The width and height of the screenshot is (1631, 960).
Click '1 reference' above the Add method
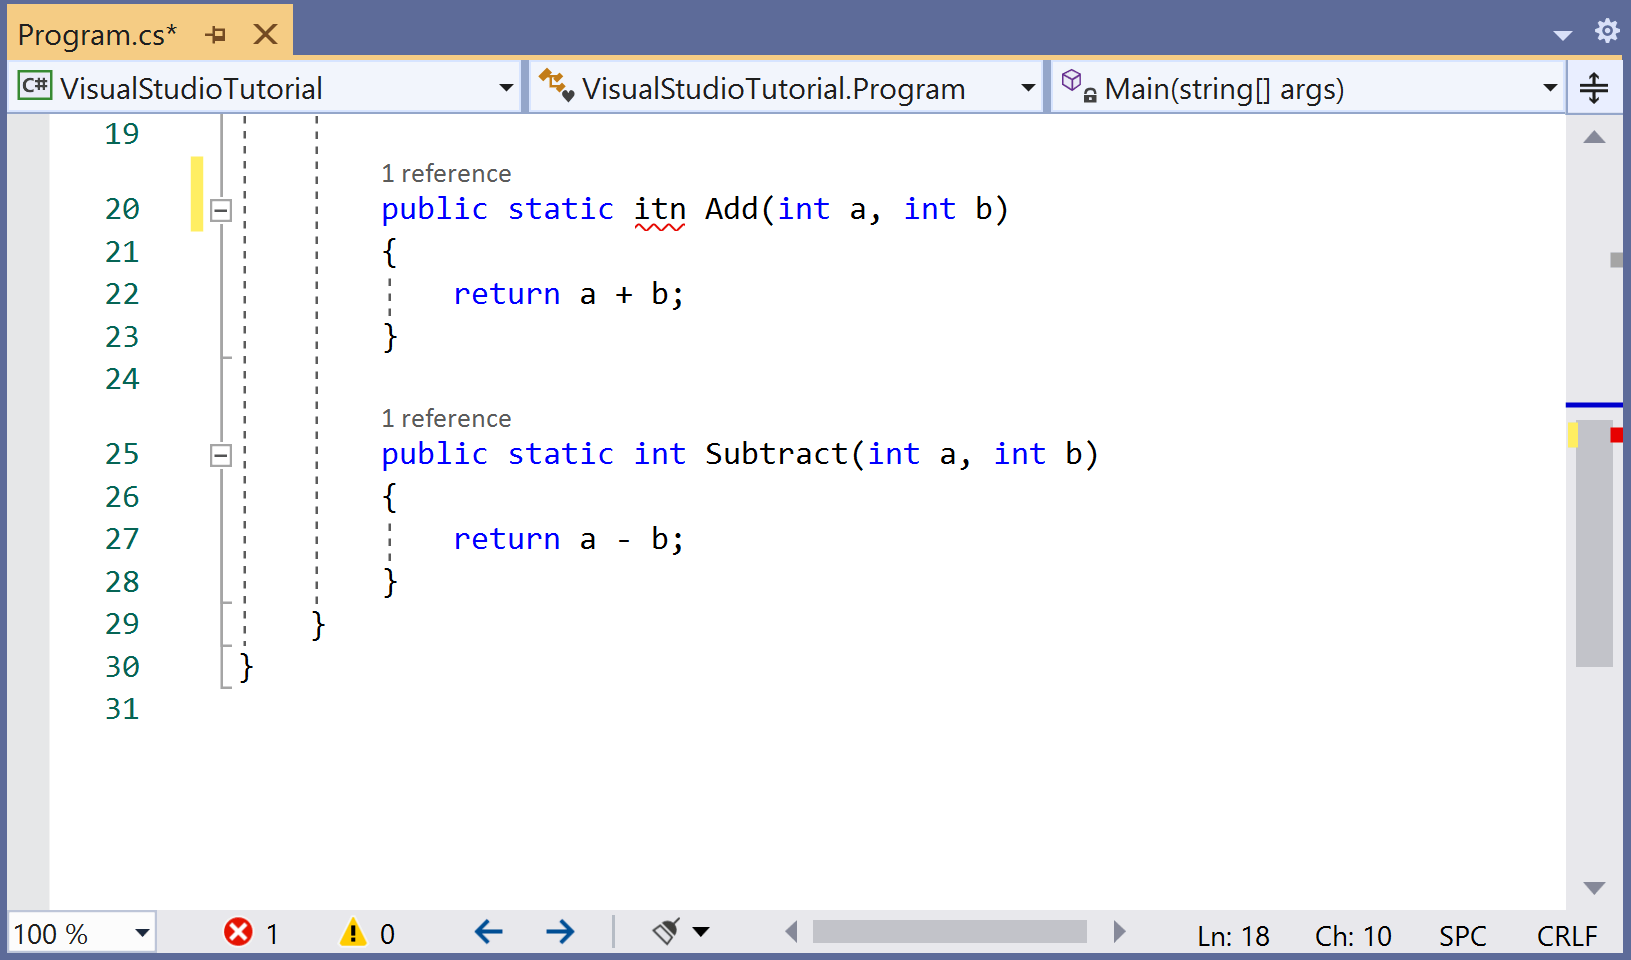pyautogui.click(x=446, y=173)
